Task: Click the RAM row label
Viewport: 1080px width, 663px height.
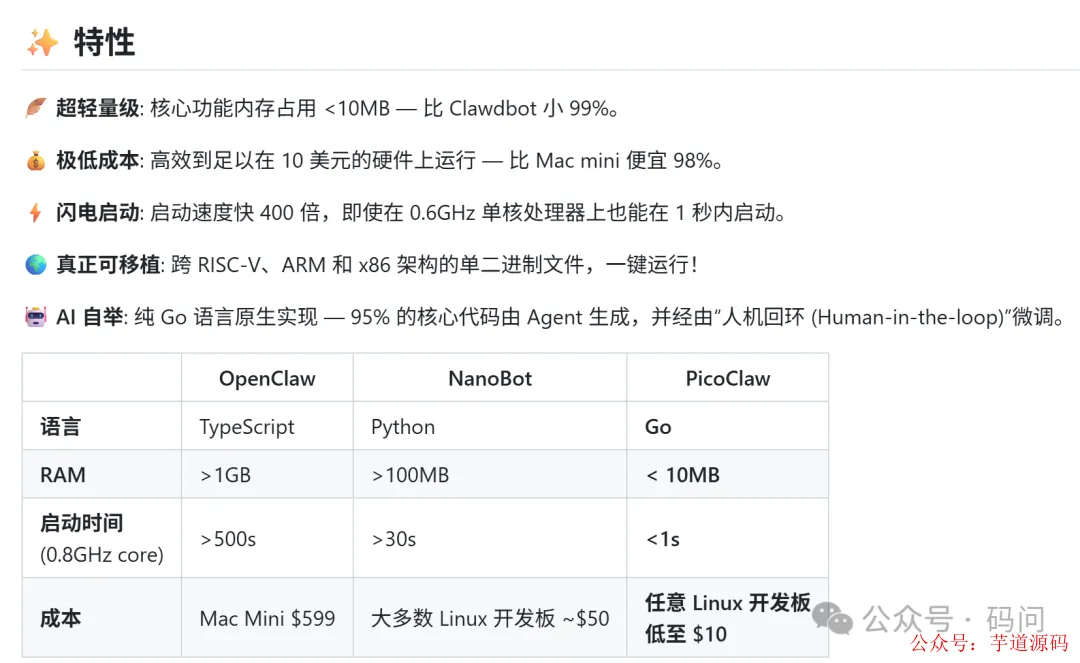Action: (x=62, y=475)
